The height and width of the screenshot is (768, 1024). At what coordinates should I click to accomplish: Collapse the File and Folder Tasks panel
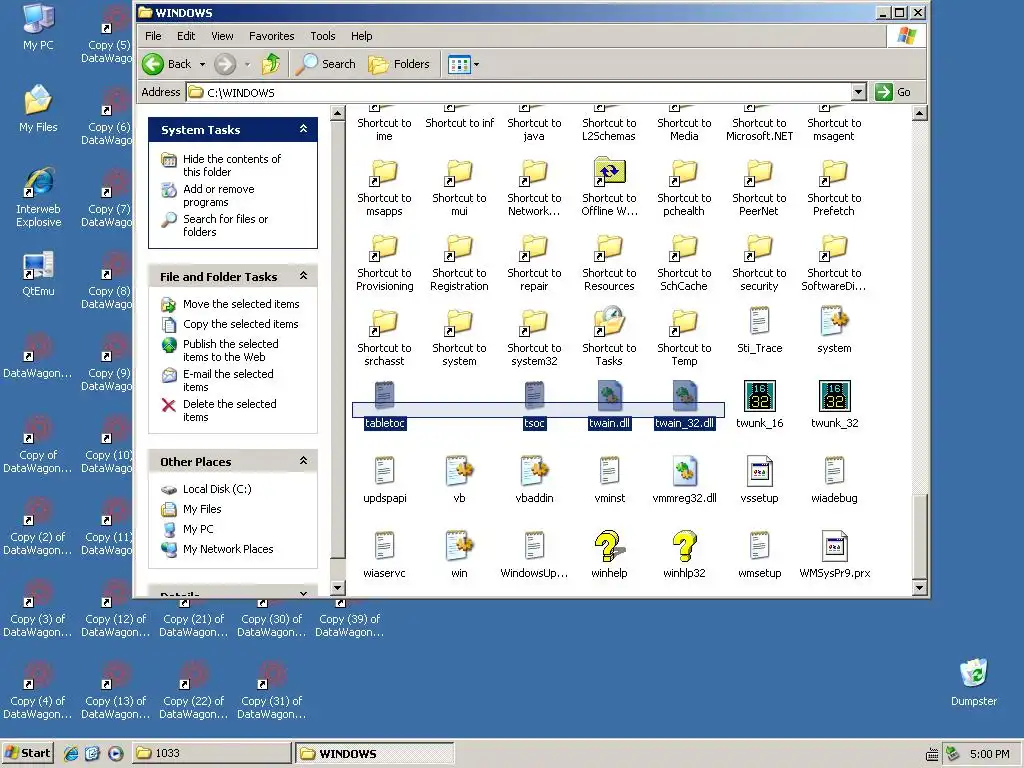[303, 276]
